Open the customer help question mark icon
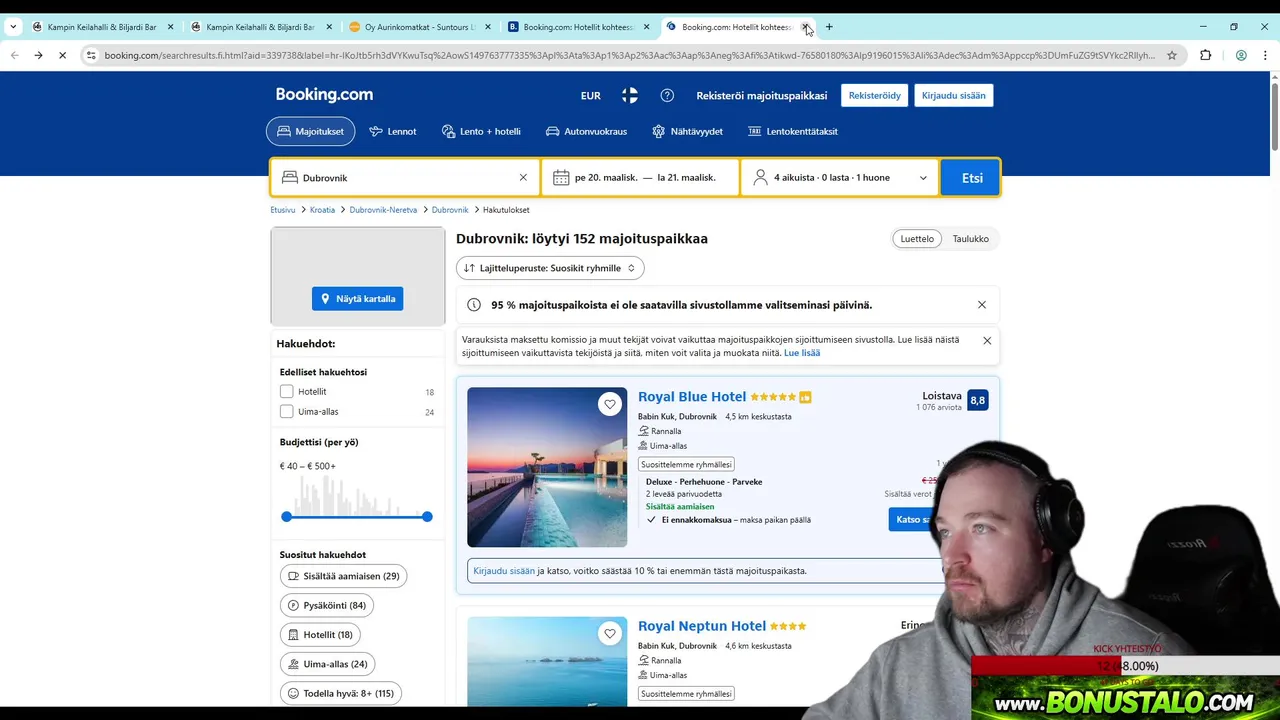Screen dimensions: 1280x720 click(x=667, y=95)
